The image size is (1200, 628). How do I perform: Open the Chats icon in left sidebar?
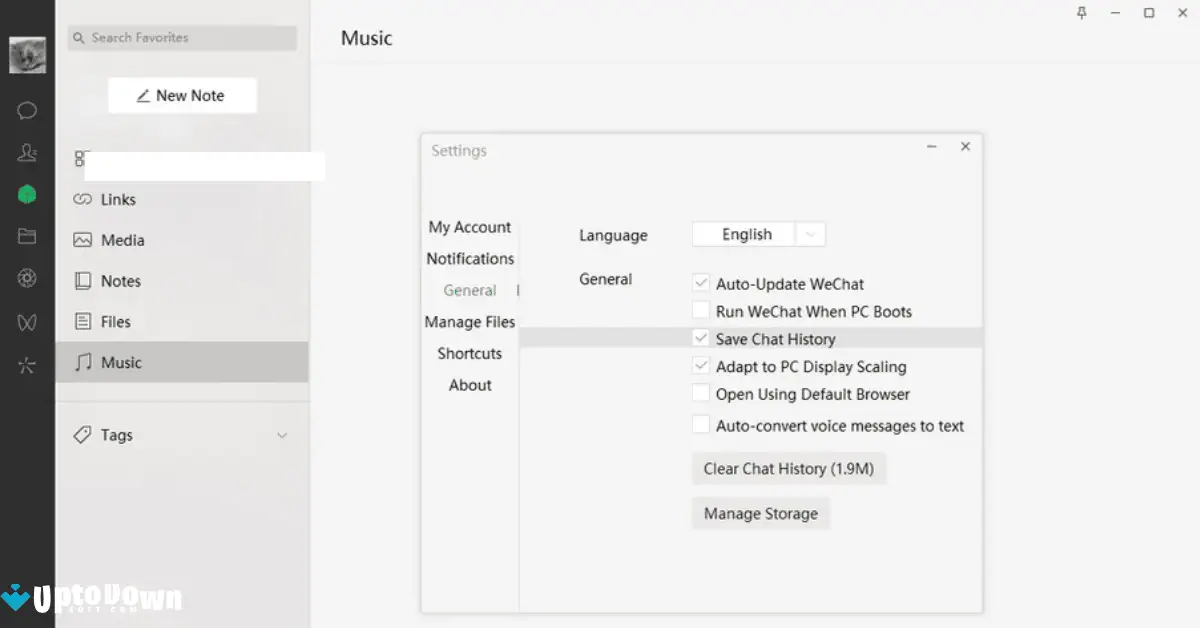pos(27,111)
